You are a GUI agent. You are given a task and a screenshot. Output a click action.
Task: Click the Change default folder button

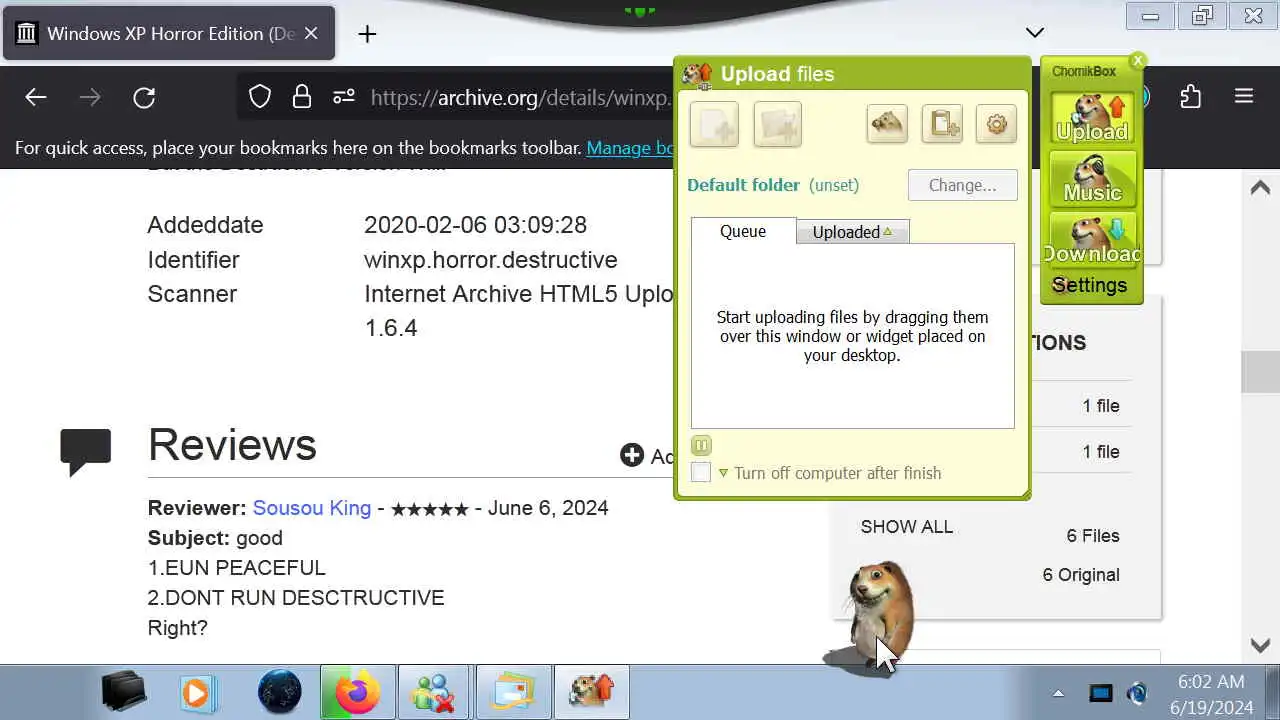[x=962, y=185]
